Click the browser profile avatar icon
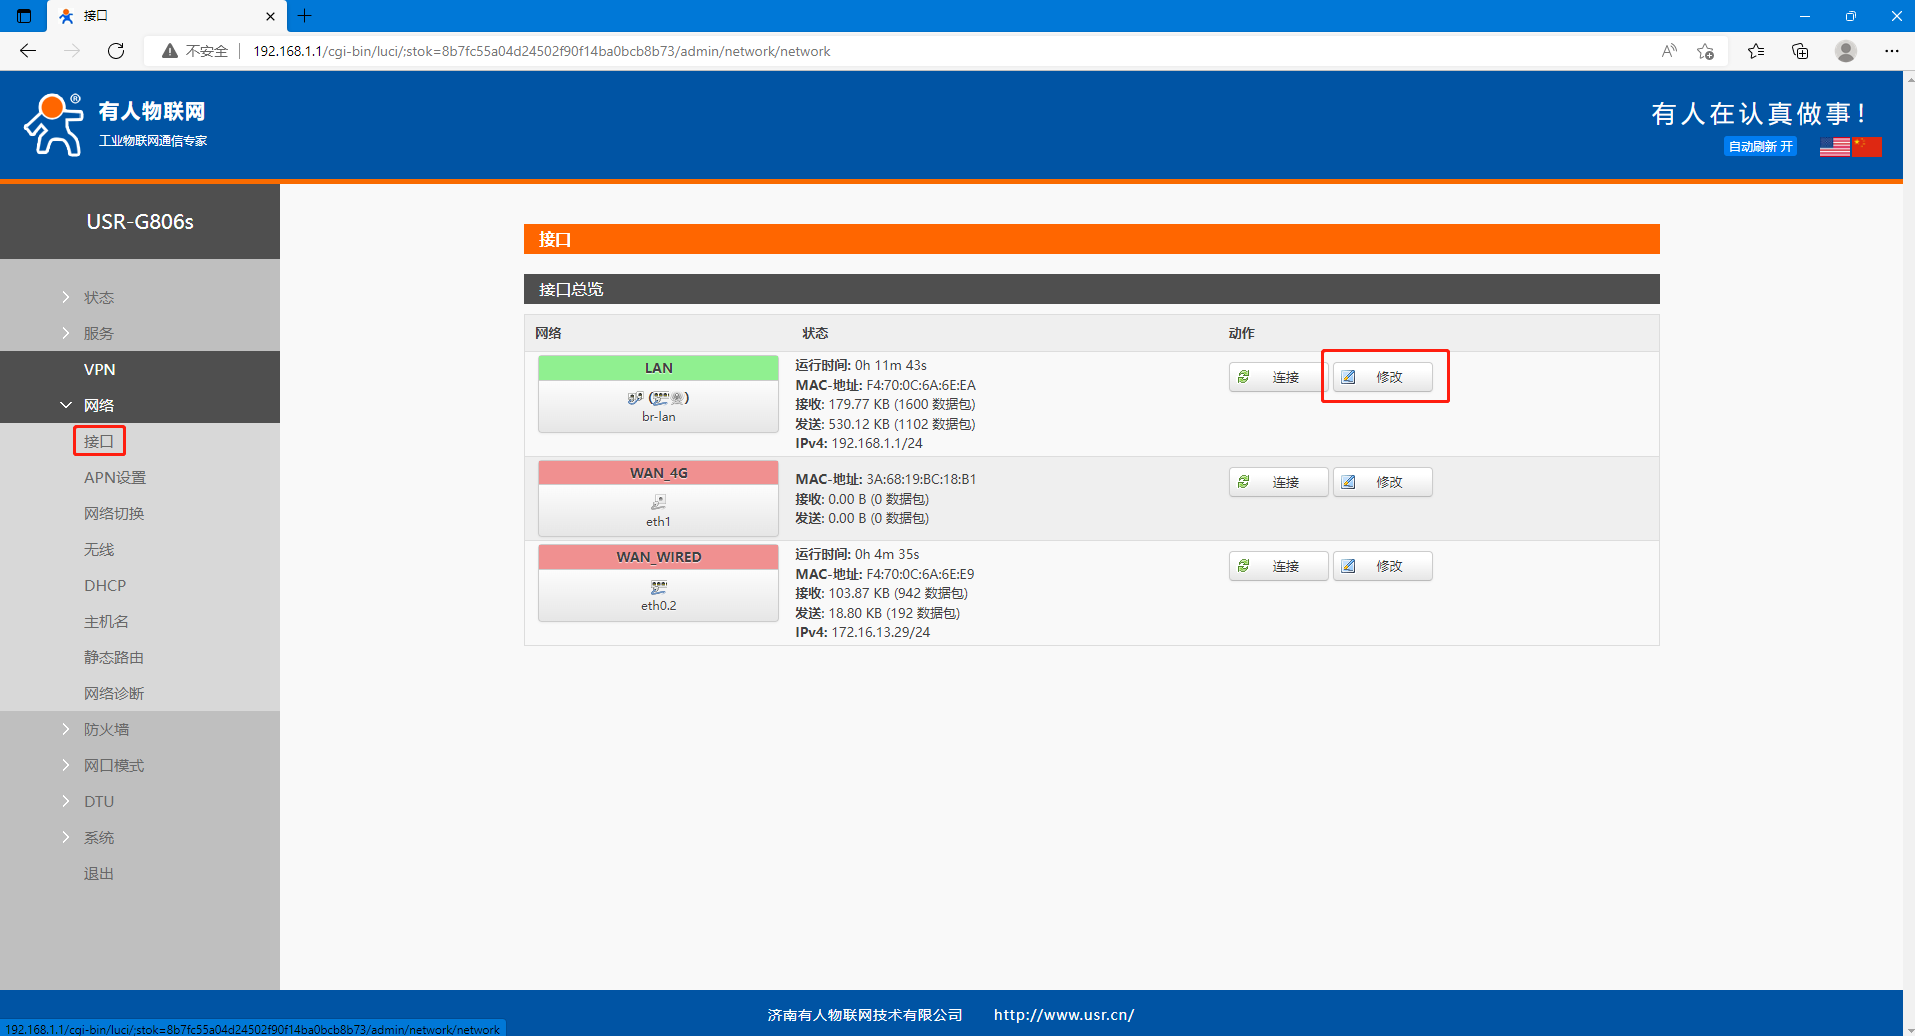This screenshot has height=1036, width=1915. tap(1846, 51)
